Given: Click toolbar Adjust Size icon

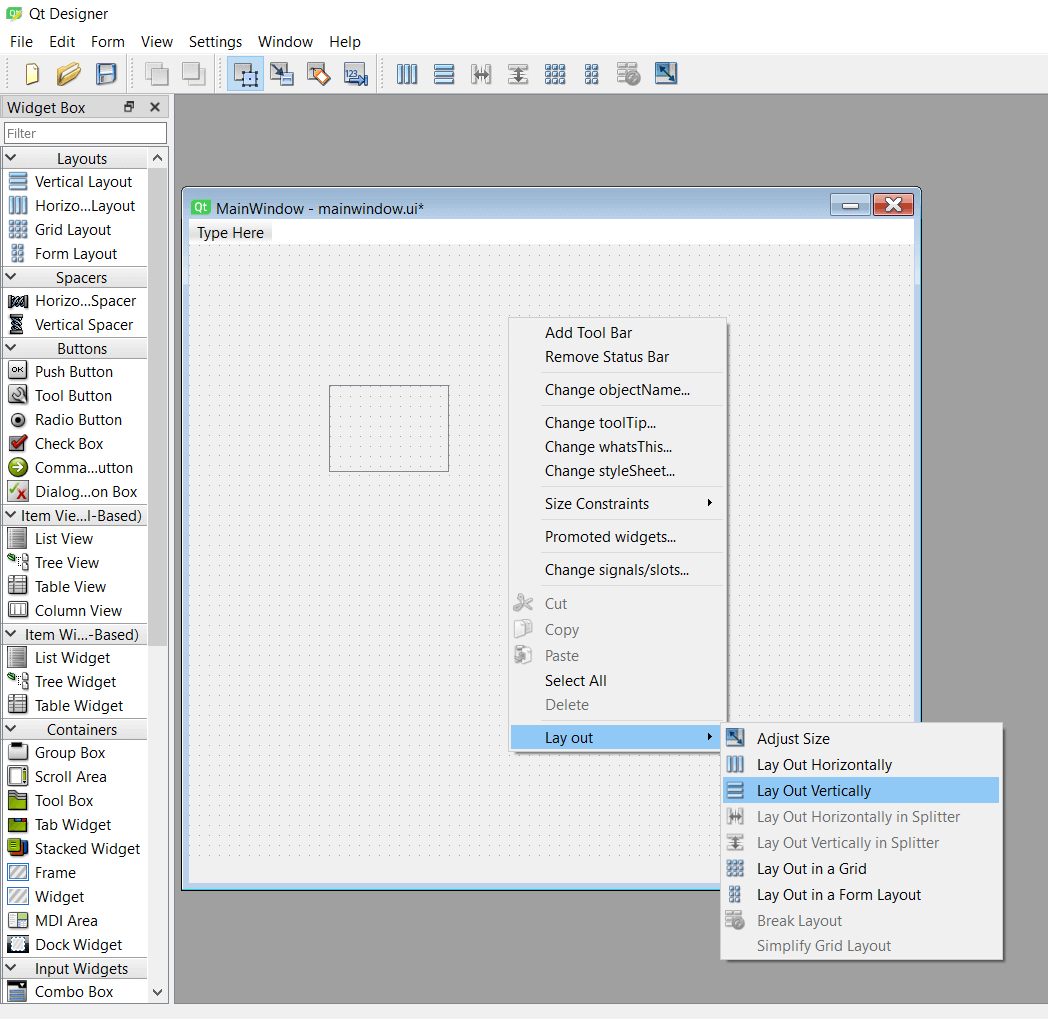Looking at the screenshot, I should (x=666, y=74).
